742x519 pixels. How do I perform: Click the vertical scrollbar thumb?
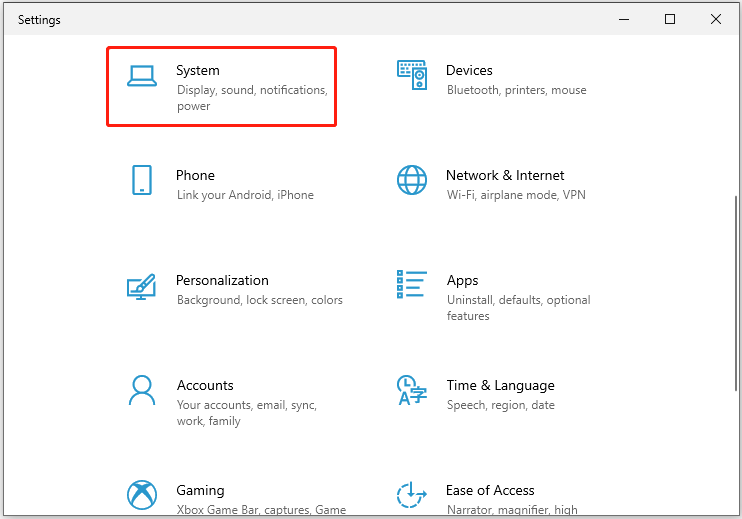[x=736, y=293]
